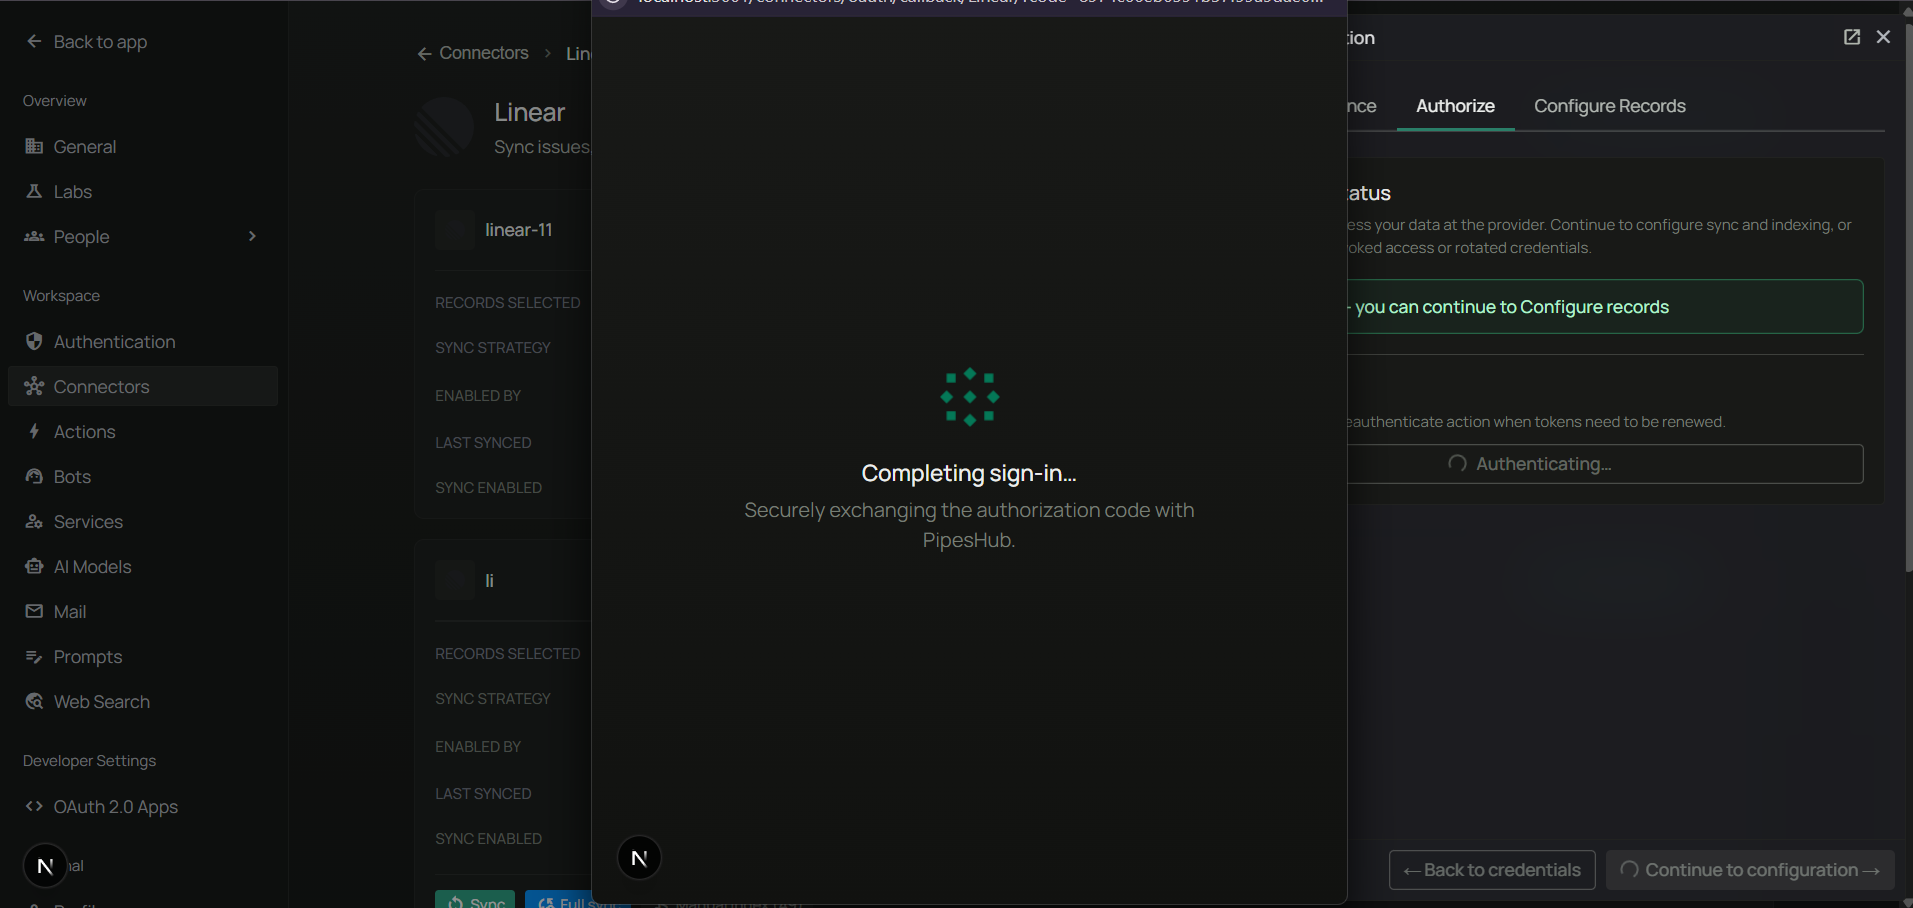
Task: Close the side panel with the X
Action: tap(1883, 37)
